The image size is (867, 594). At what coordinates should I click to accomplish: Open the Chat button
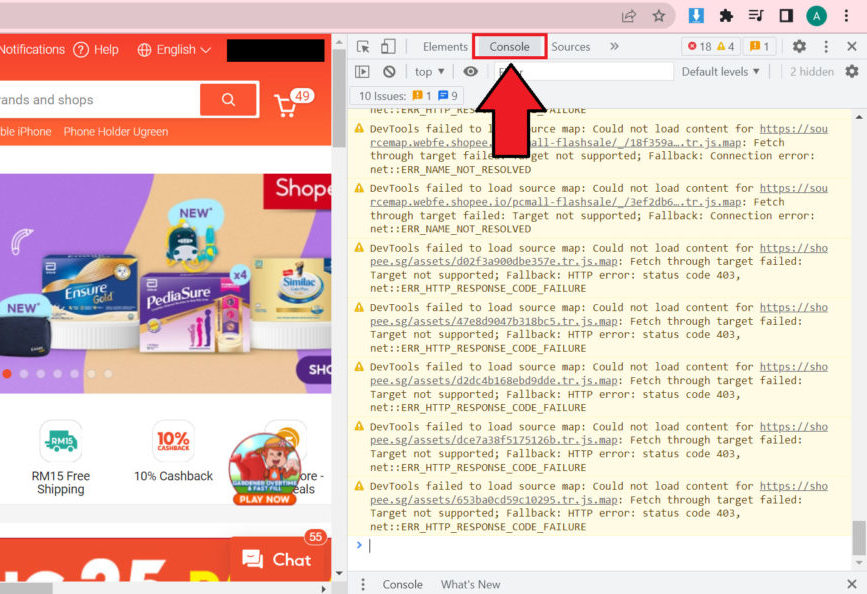click(277, 560)
